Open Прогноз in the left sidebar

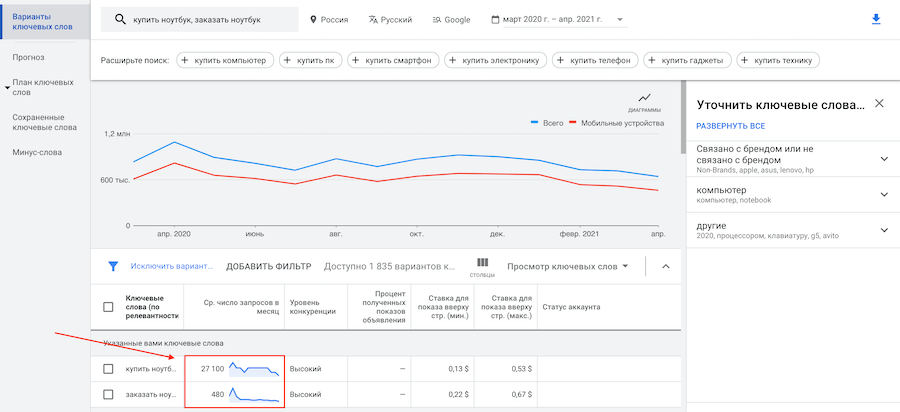[28, 58]
